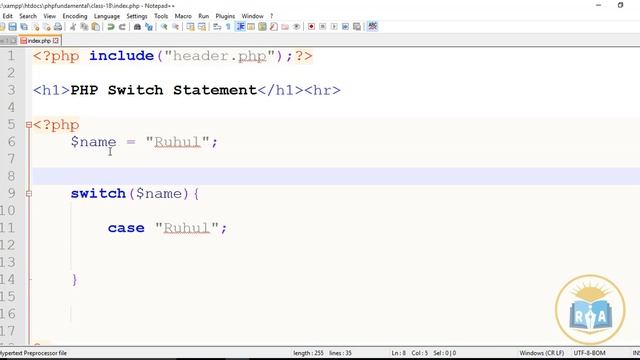Open the question mark help menu
The height and width of the screenshot is (360, 640).
pyautogui.click(x=271, y=16)
